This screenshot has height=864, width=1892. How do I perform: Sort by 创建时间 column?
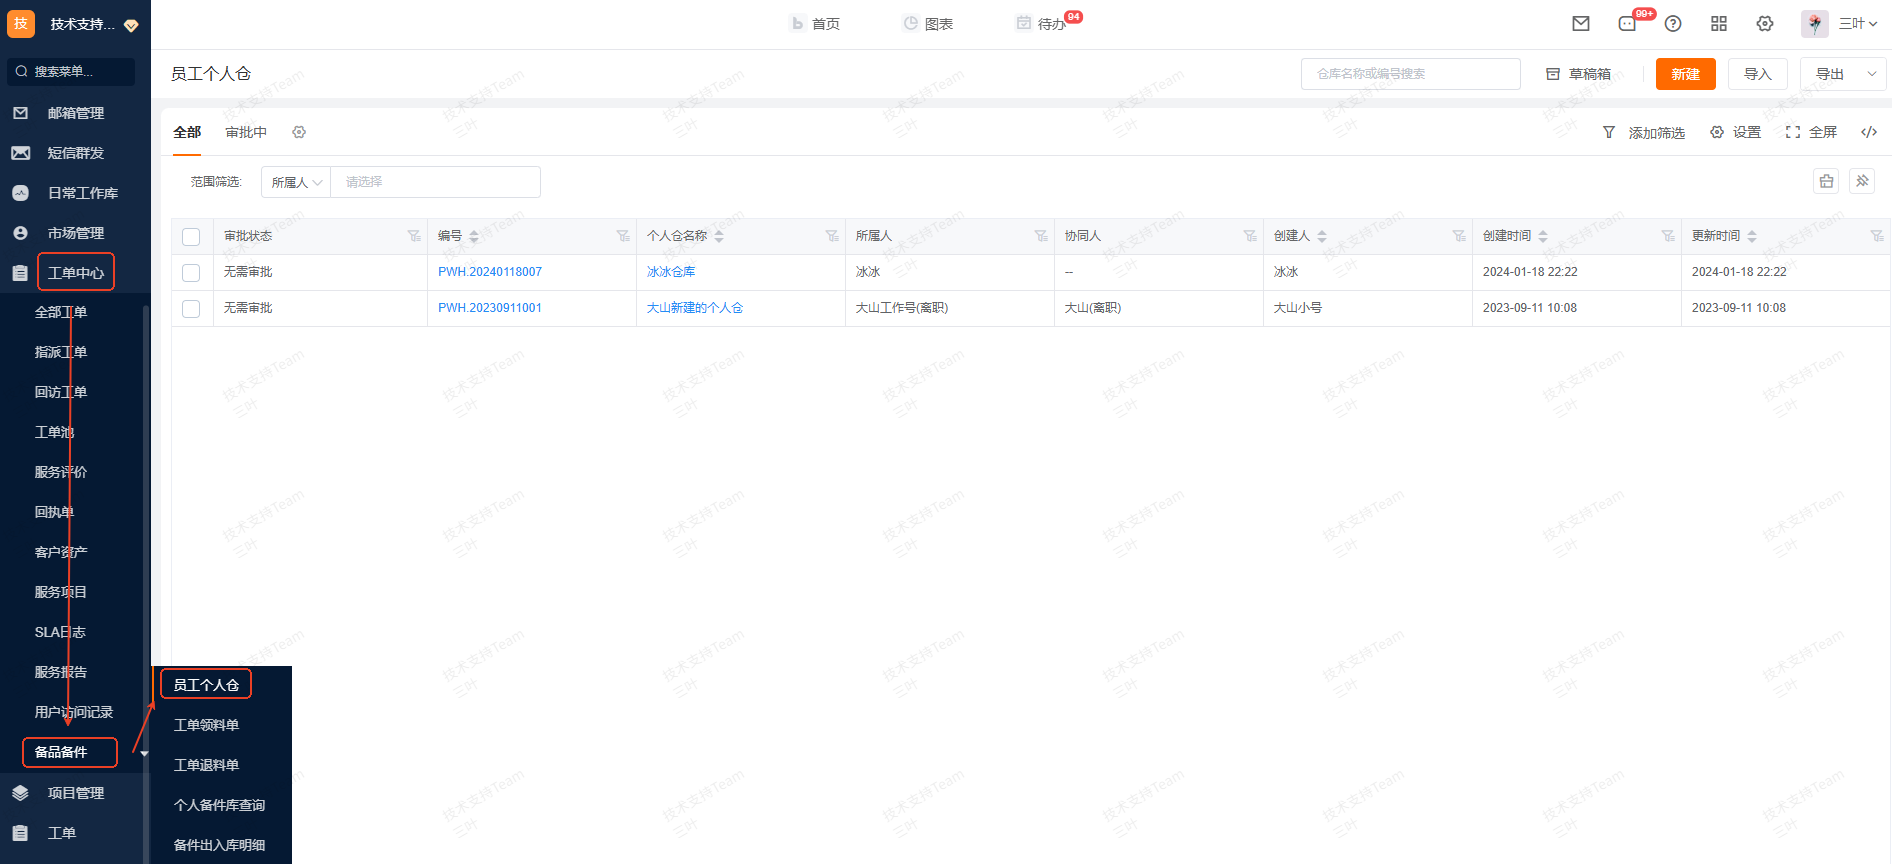tap(1543, 236)
